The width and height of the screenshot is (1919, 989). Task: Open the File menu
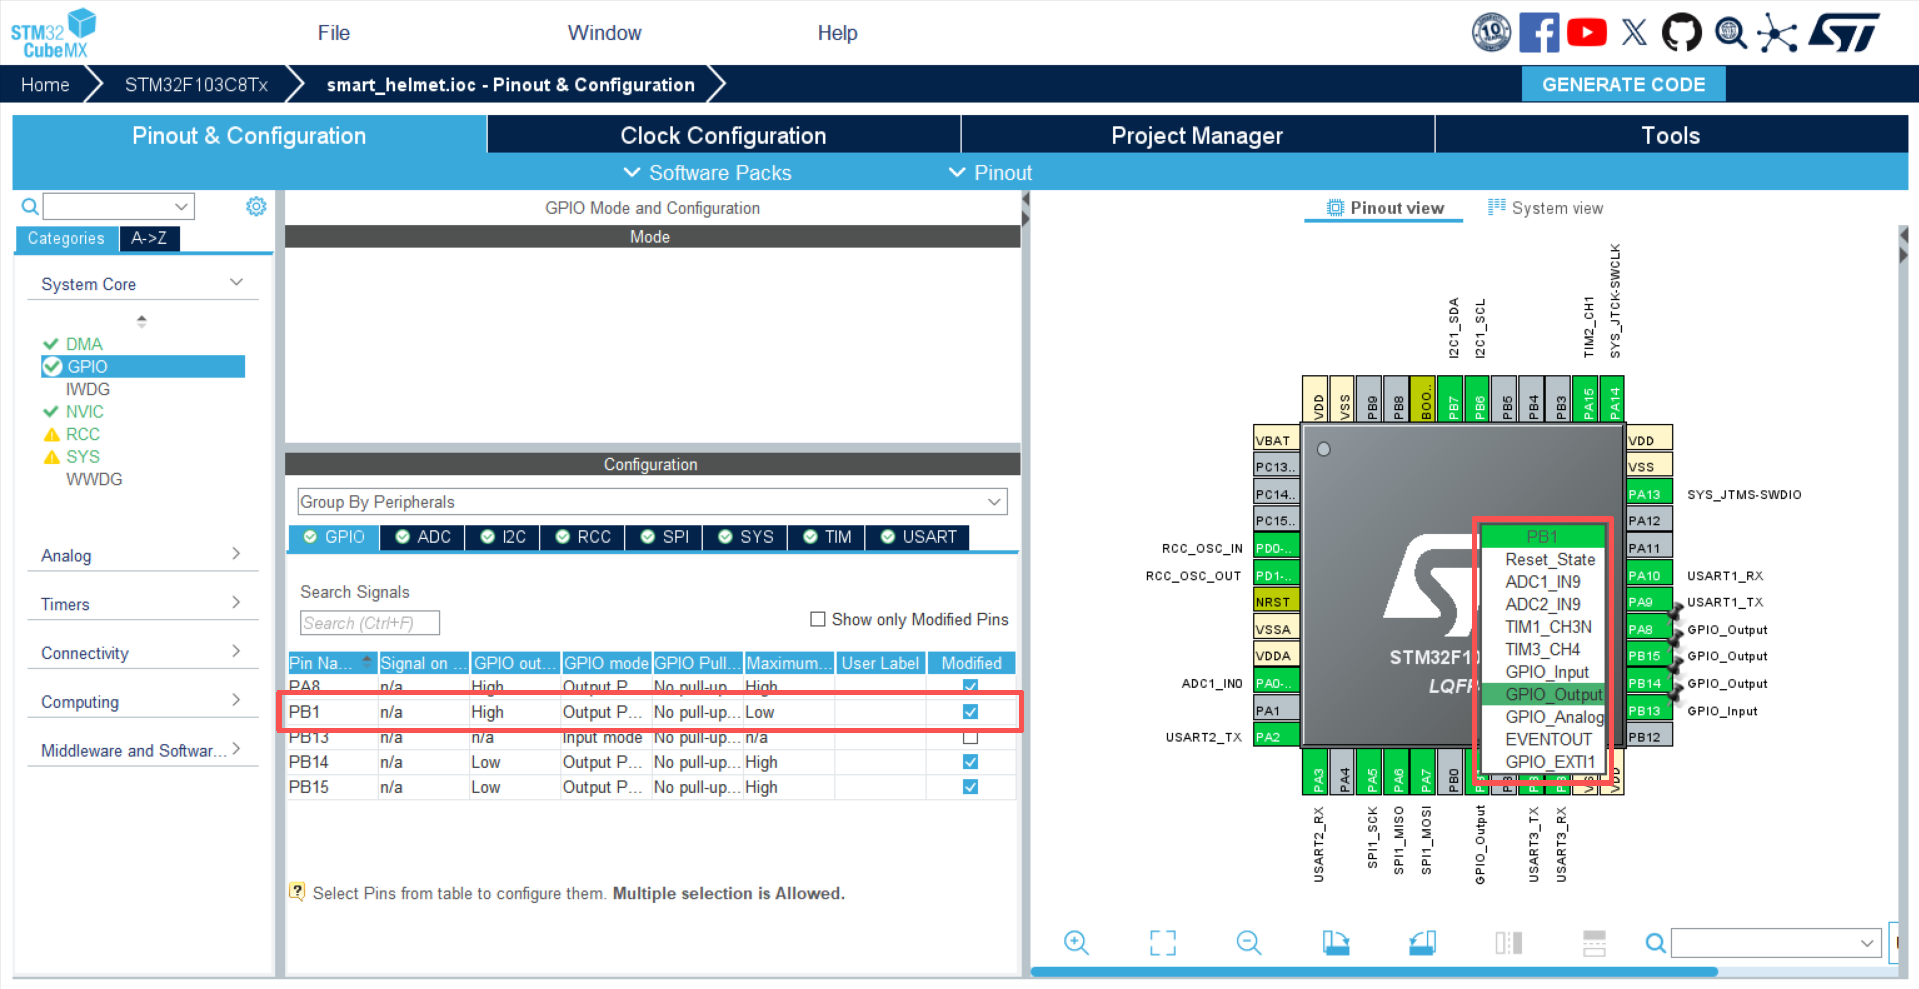(x=334, y=33)
